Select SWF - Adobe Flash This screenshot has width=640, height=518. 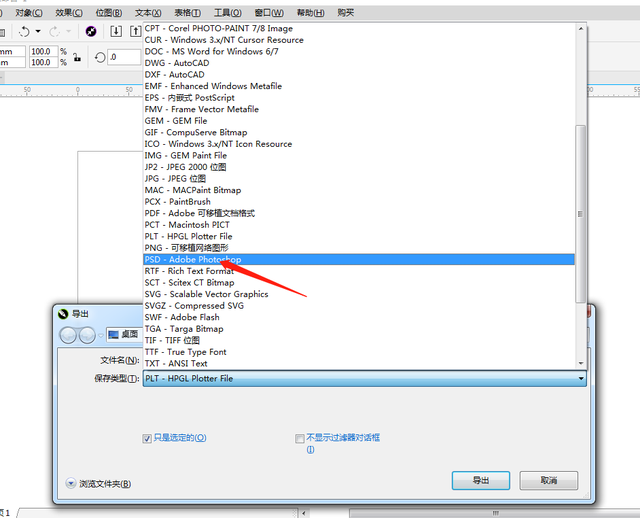point(359,318)
